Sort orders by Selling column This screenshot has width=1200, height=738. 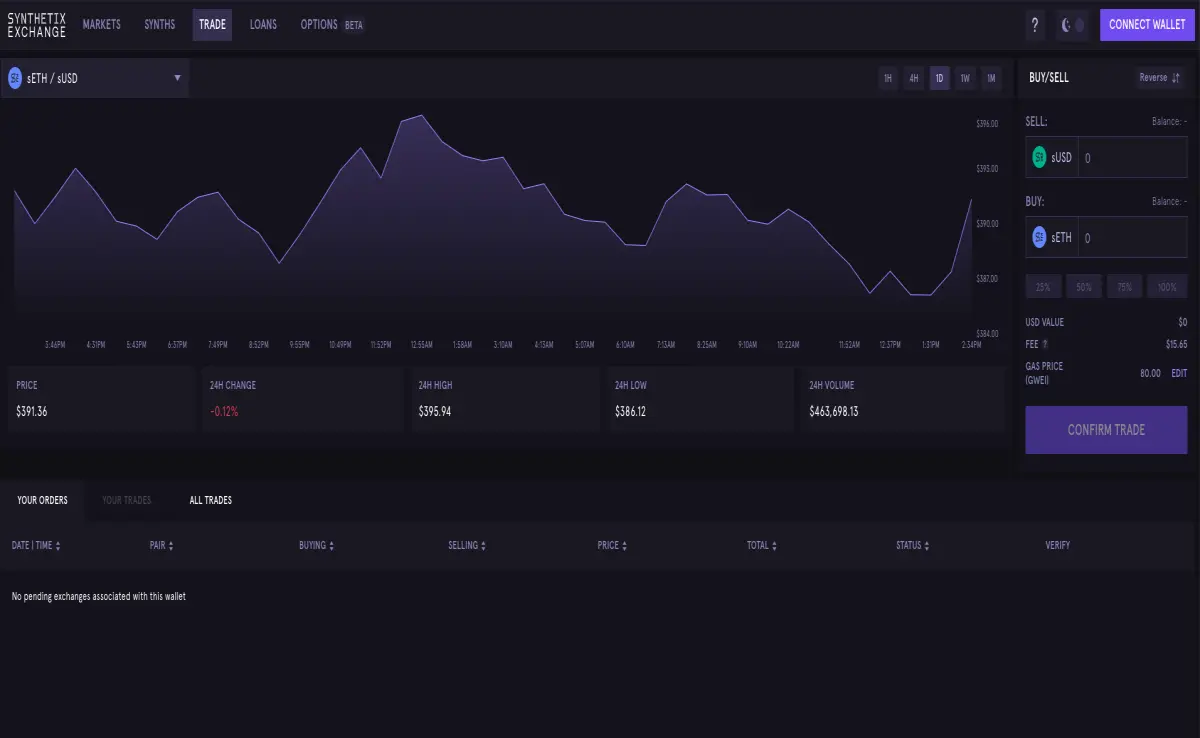tap(467, 545)
